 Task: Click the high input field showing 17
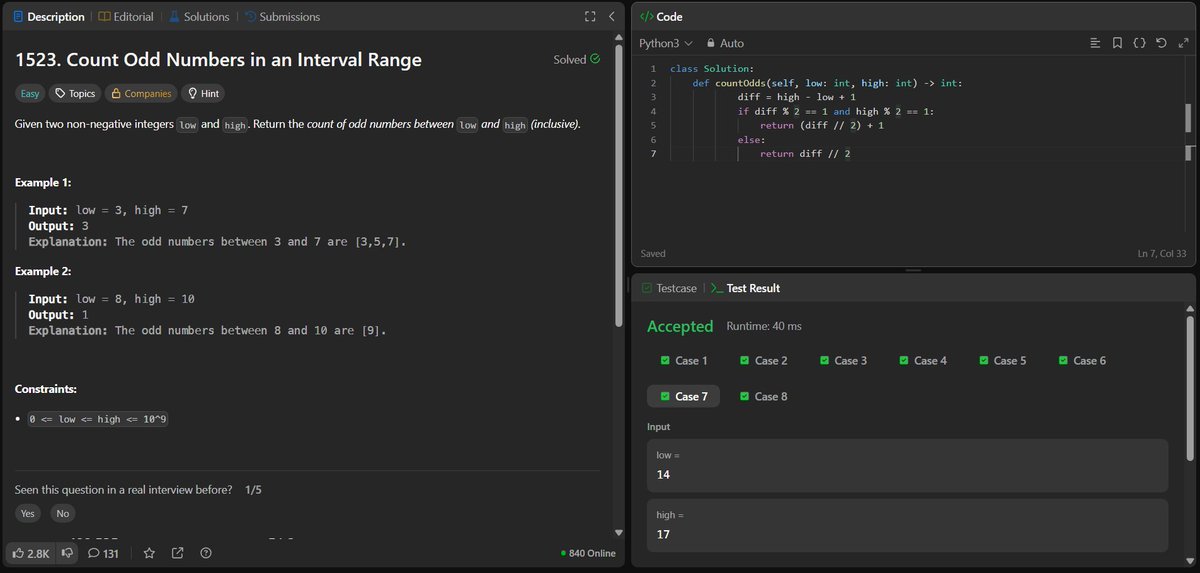click(x=908, y=525)
